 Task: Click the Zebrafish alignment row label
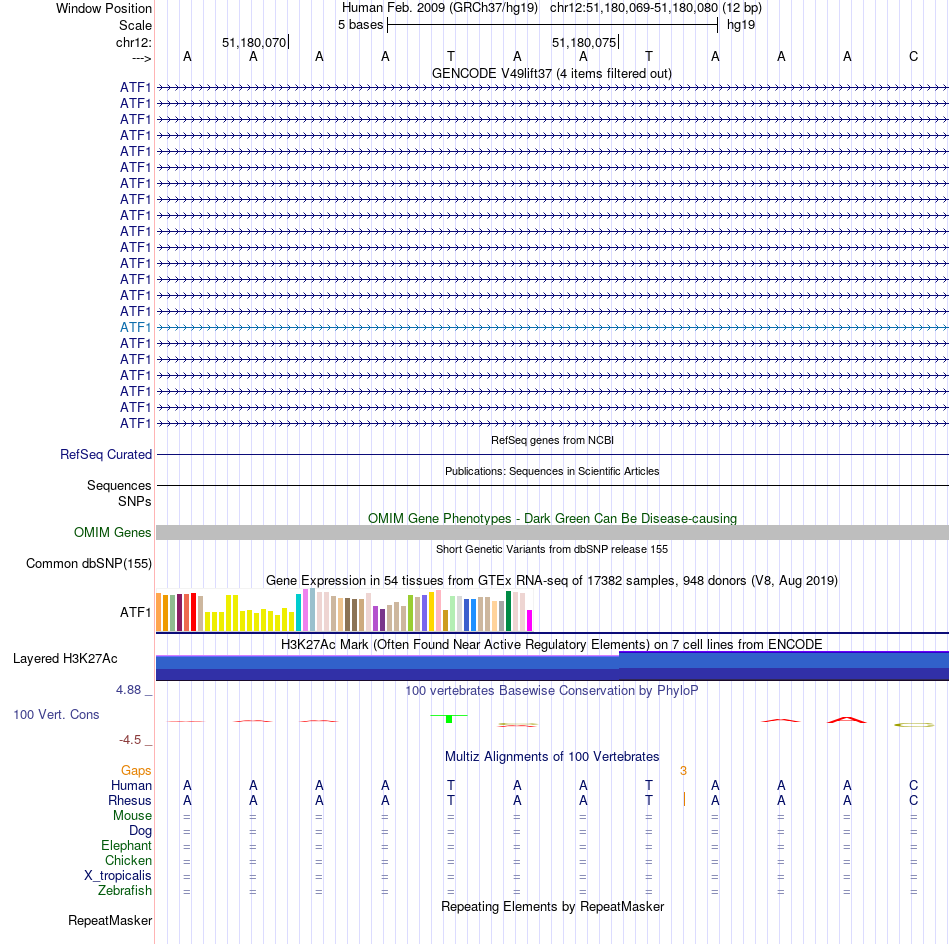[x=125, y=891]
